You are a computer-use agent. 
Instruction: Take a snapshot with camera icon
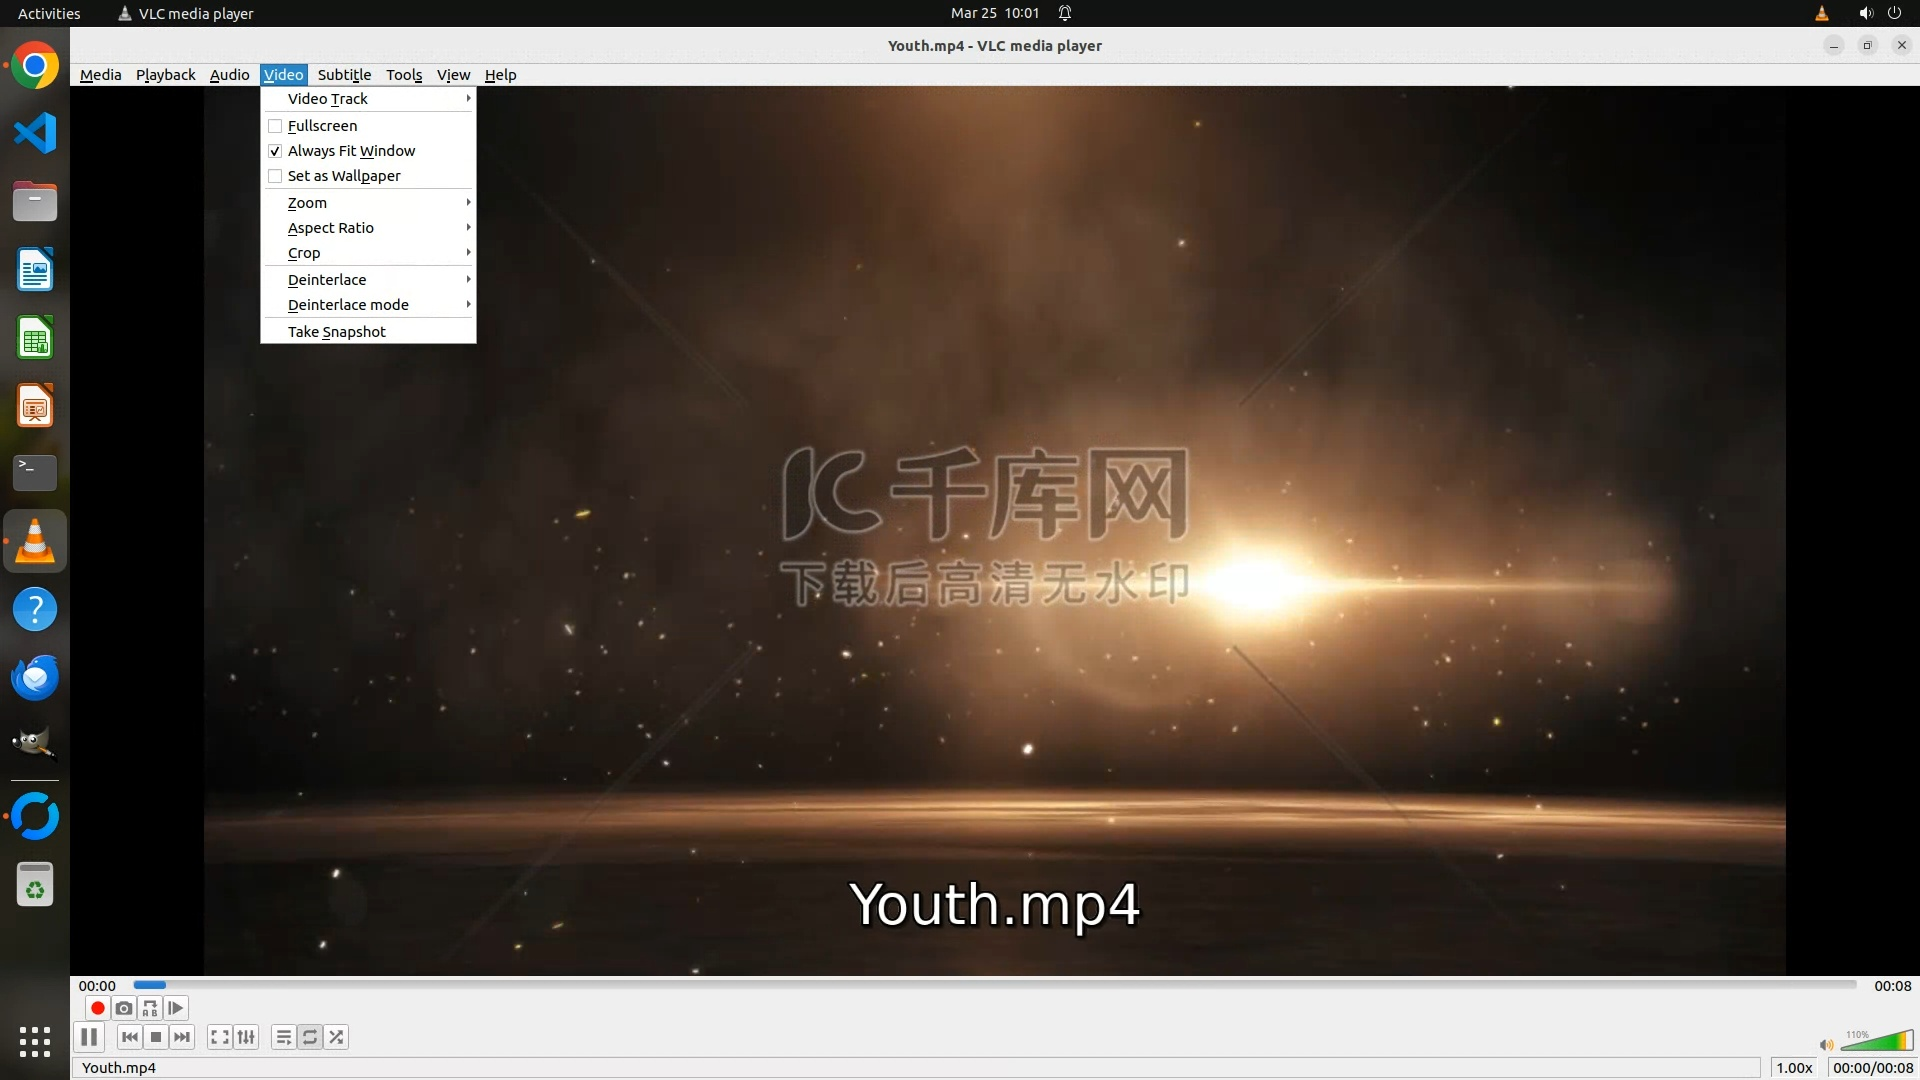pyautogui.click(x=124, y=1008)
